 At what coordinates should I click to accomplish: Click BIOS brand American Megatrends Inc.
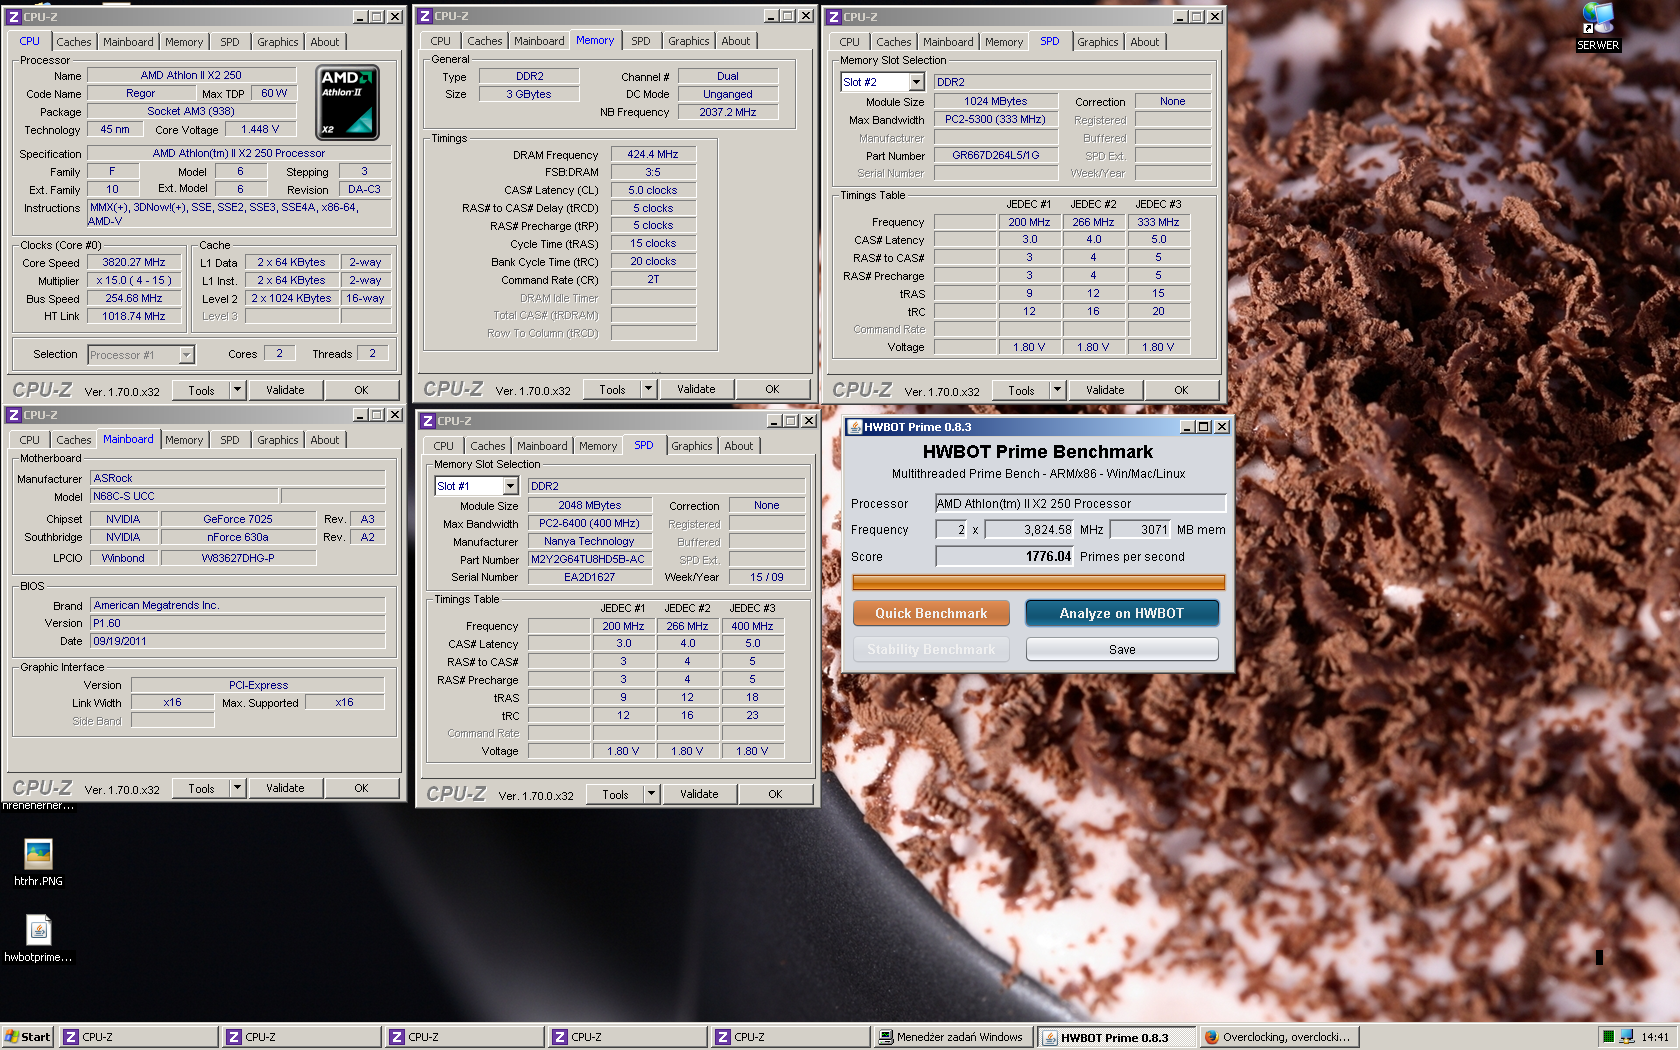tap(238, 605)
